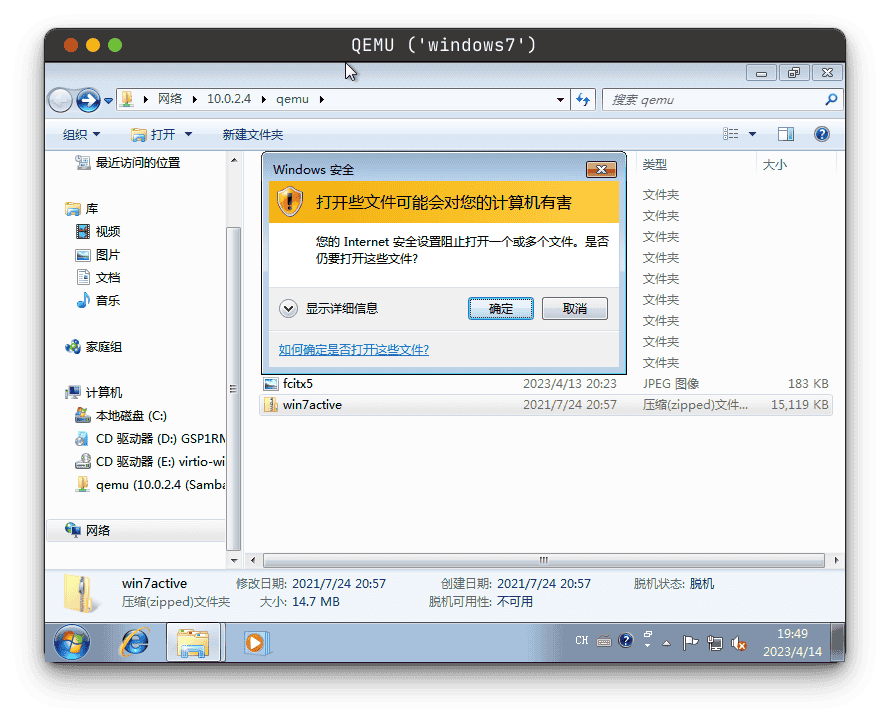Open recent pages dropdown next to Forward
This screenshot has height=723, width=890.
click(108, 101)
